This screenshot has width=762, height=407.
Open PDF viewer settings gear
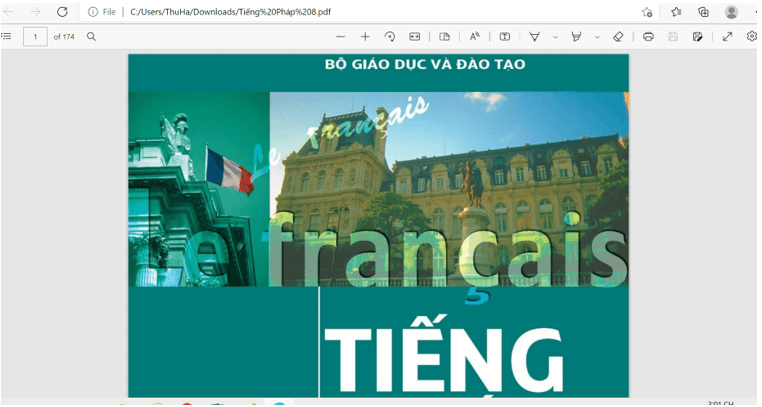pyautogui.click(x=752, y=36)
